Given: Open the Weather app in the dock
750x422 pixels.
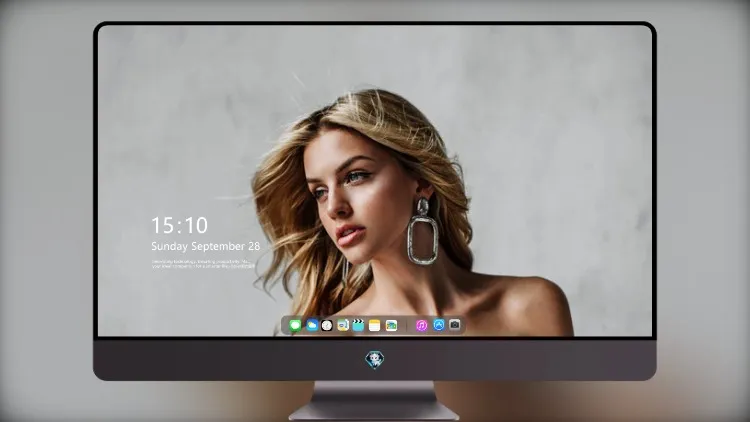Looking at the screenshot, I should pos(311,325).
